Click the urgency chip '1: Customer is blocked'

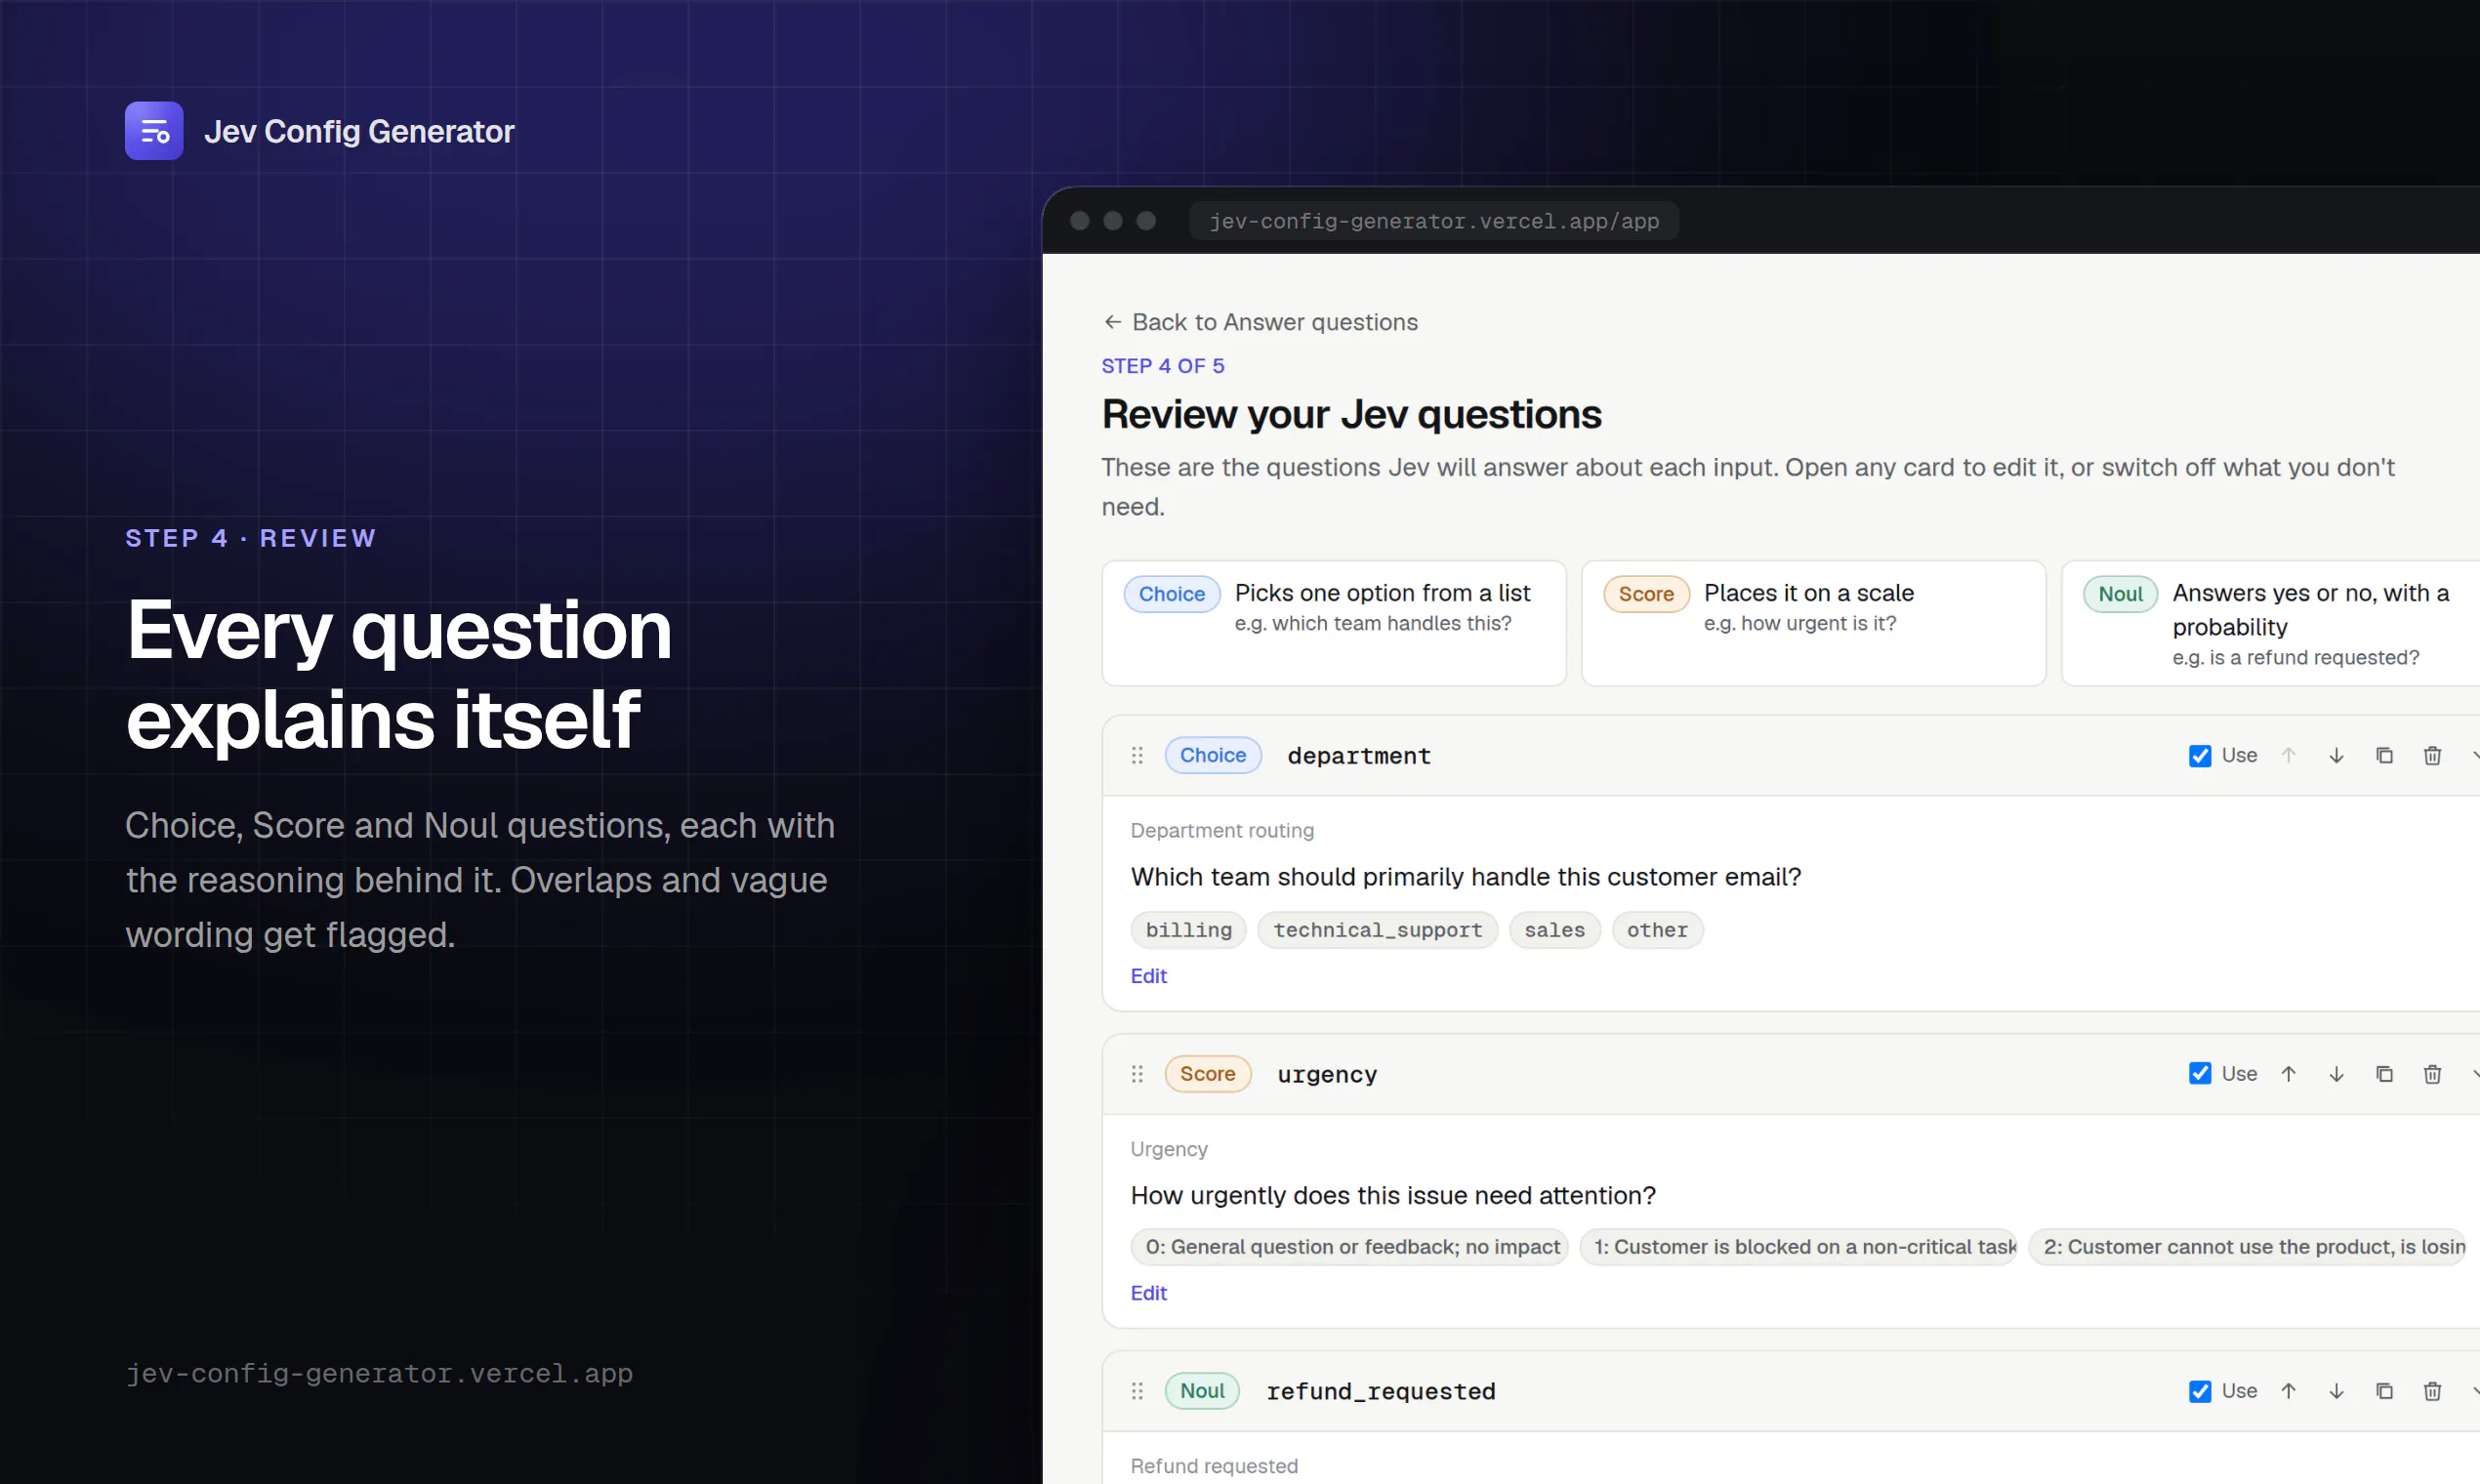[x=1798, y=1247]
